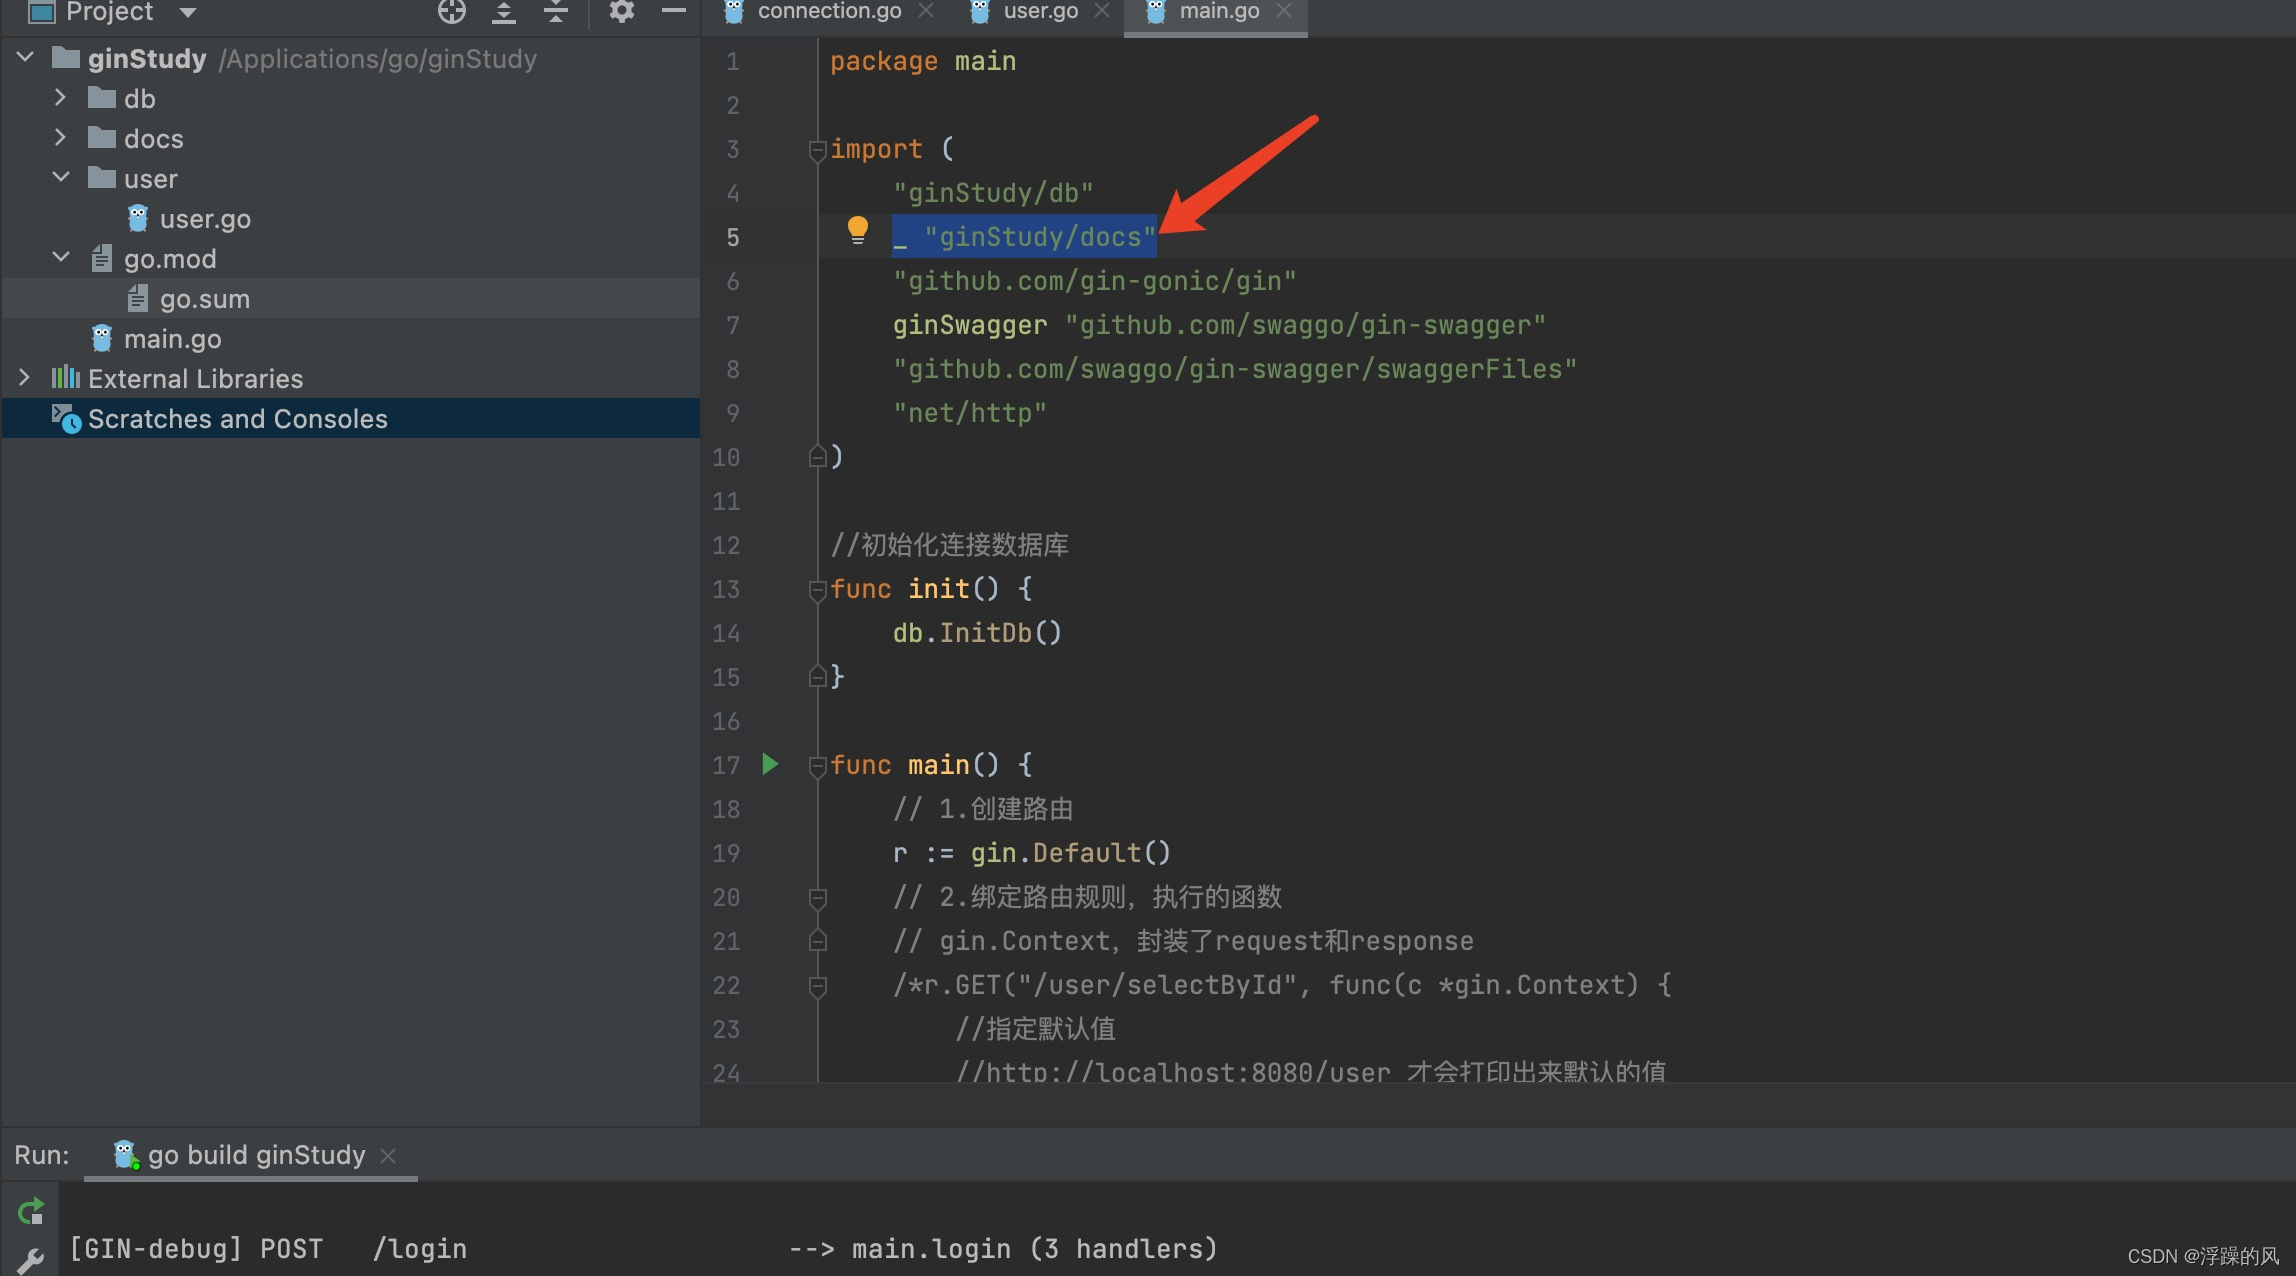The width and height of the screenshot is (2296, 1276).
Task: Click the locate/select opened file target icon
Action: (x=452, y=12)
